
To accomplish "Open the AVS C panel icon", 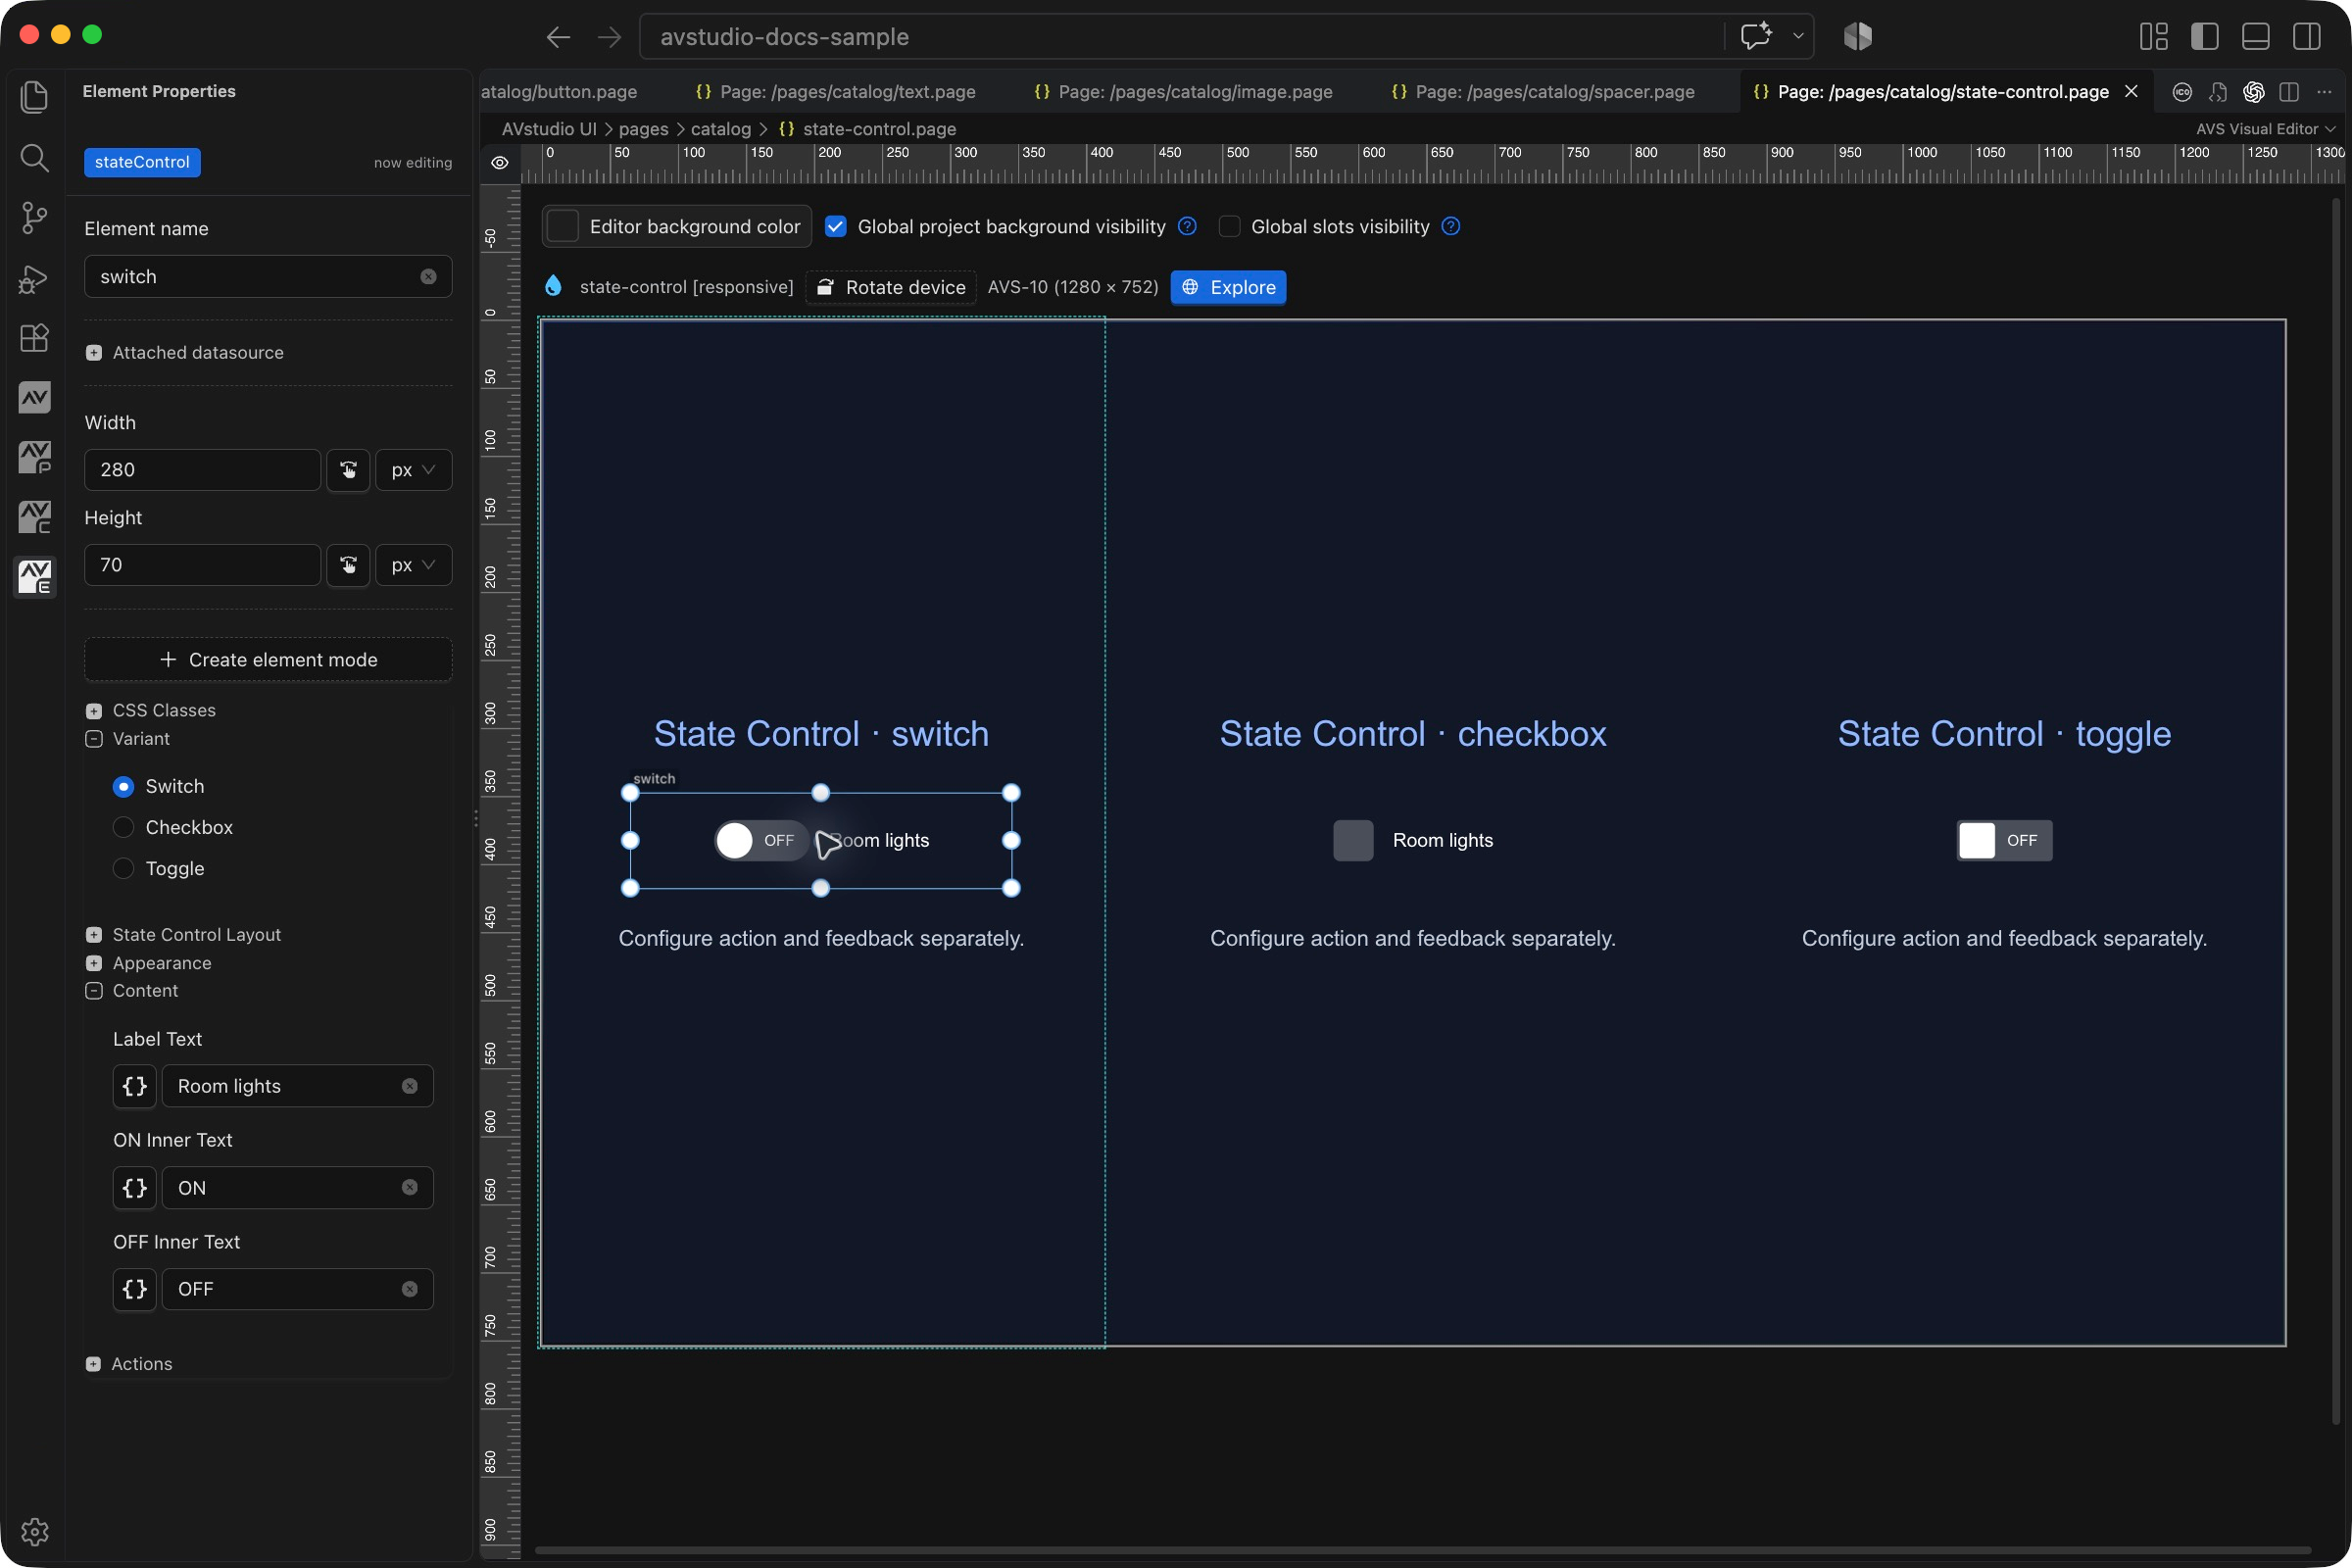I will (x=35, y=517).
